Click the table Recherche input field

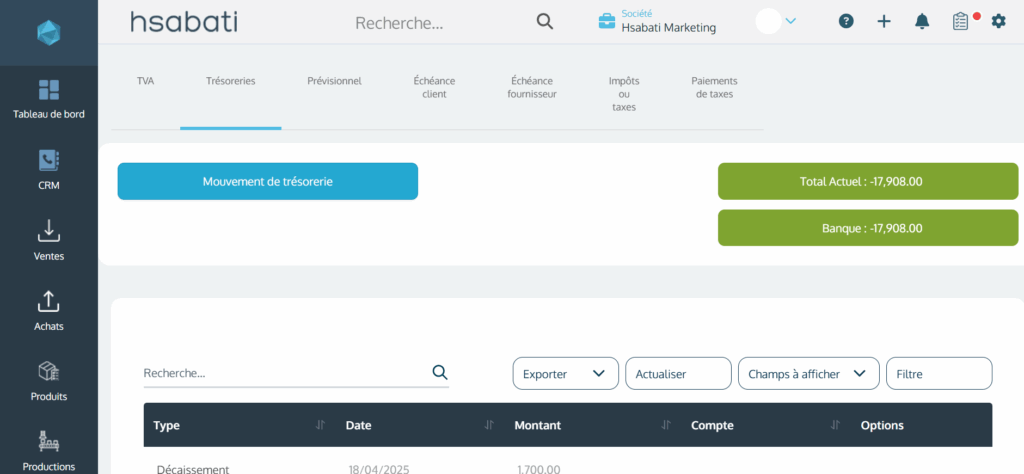(285, 373)
